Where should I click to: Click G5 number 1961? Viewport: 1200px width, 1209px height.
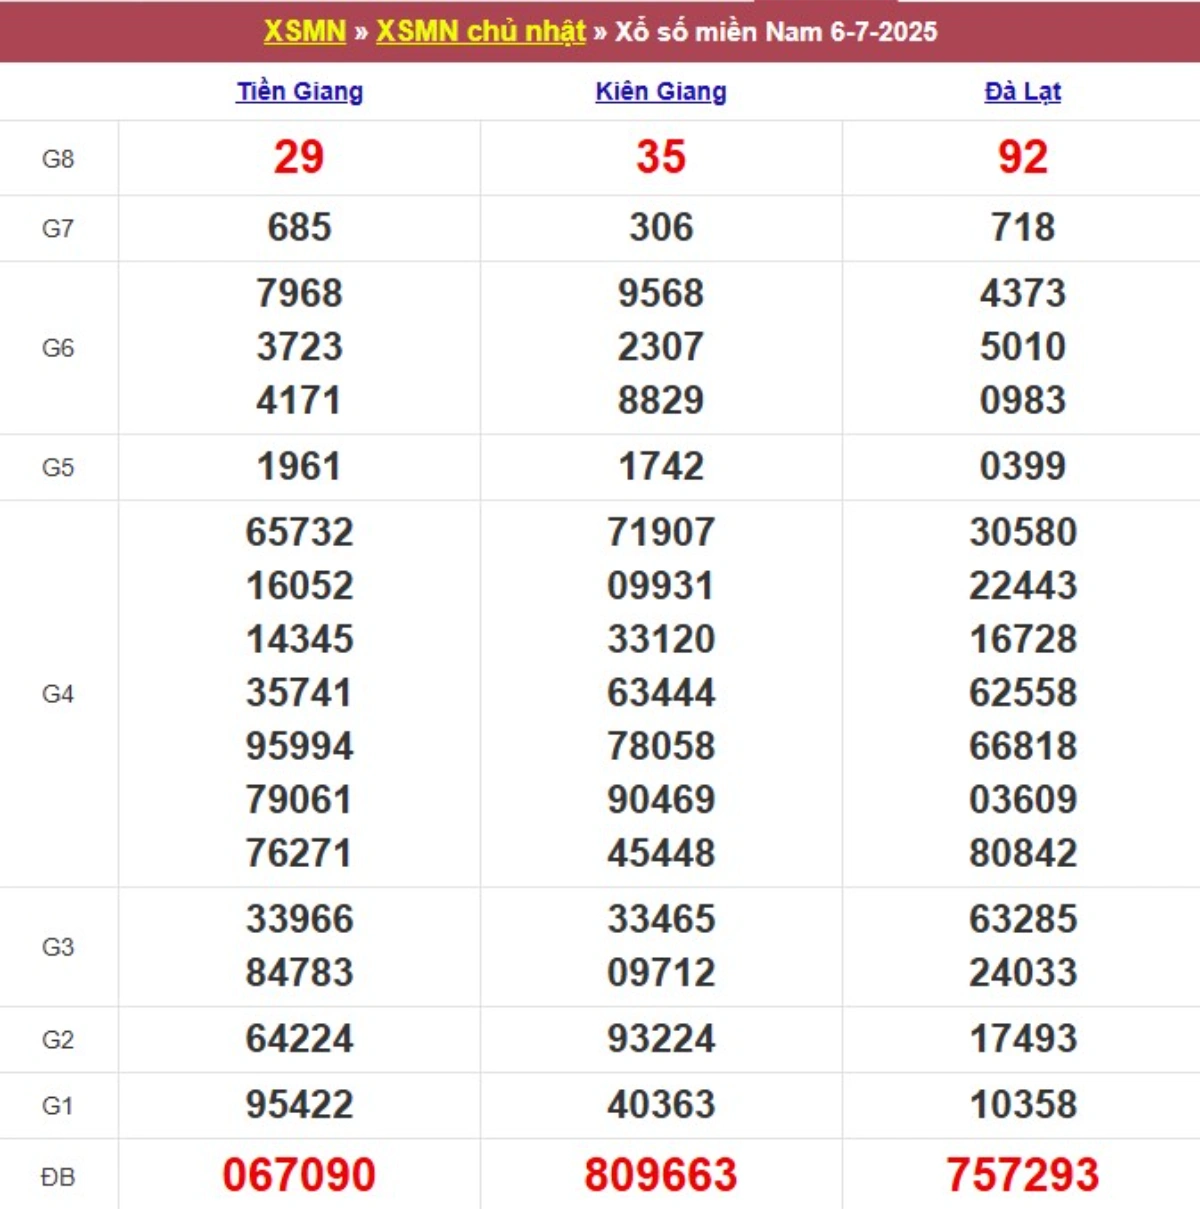pos(299,466)
